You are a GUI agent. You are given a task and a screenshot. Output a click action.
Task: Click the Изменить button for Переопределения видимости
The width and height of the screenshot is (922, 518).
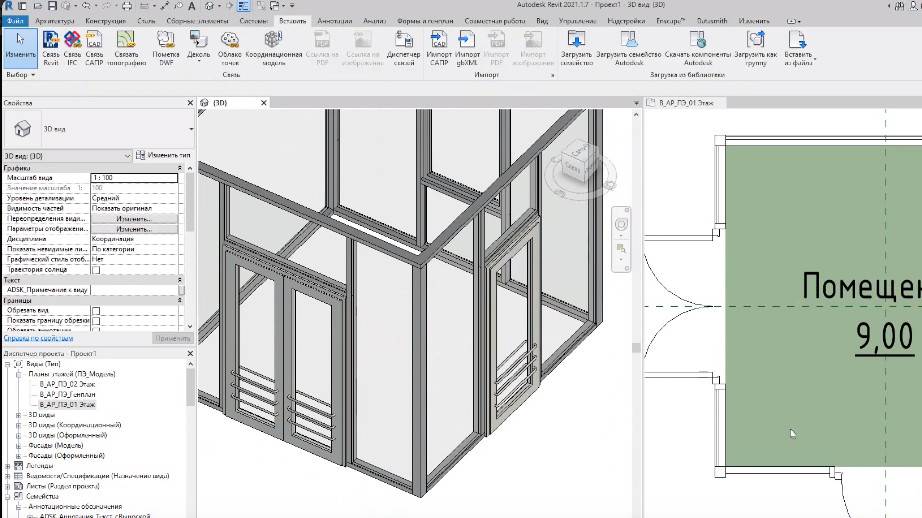133,218
